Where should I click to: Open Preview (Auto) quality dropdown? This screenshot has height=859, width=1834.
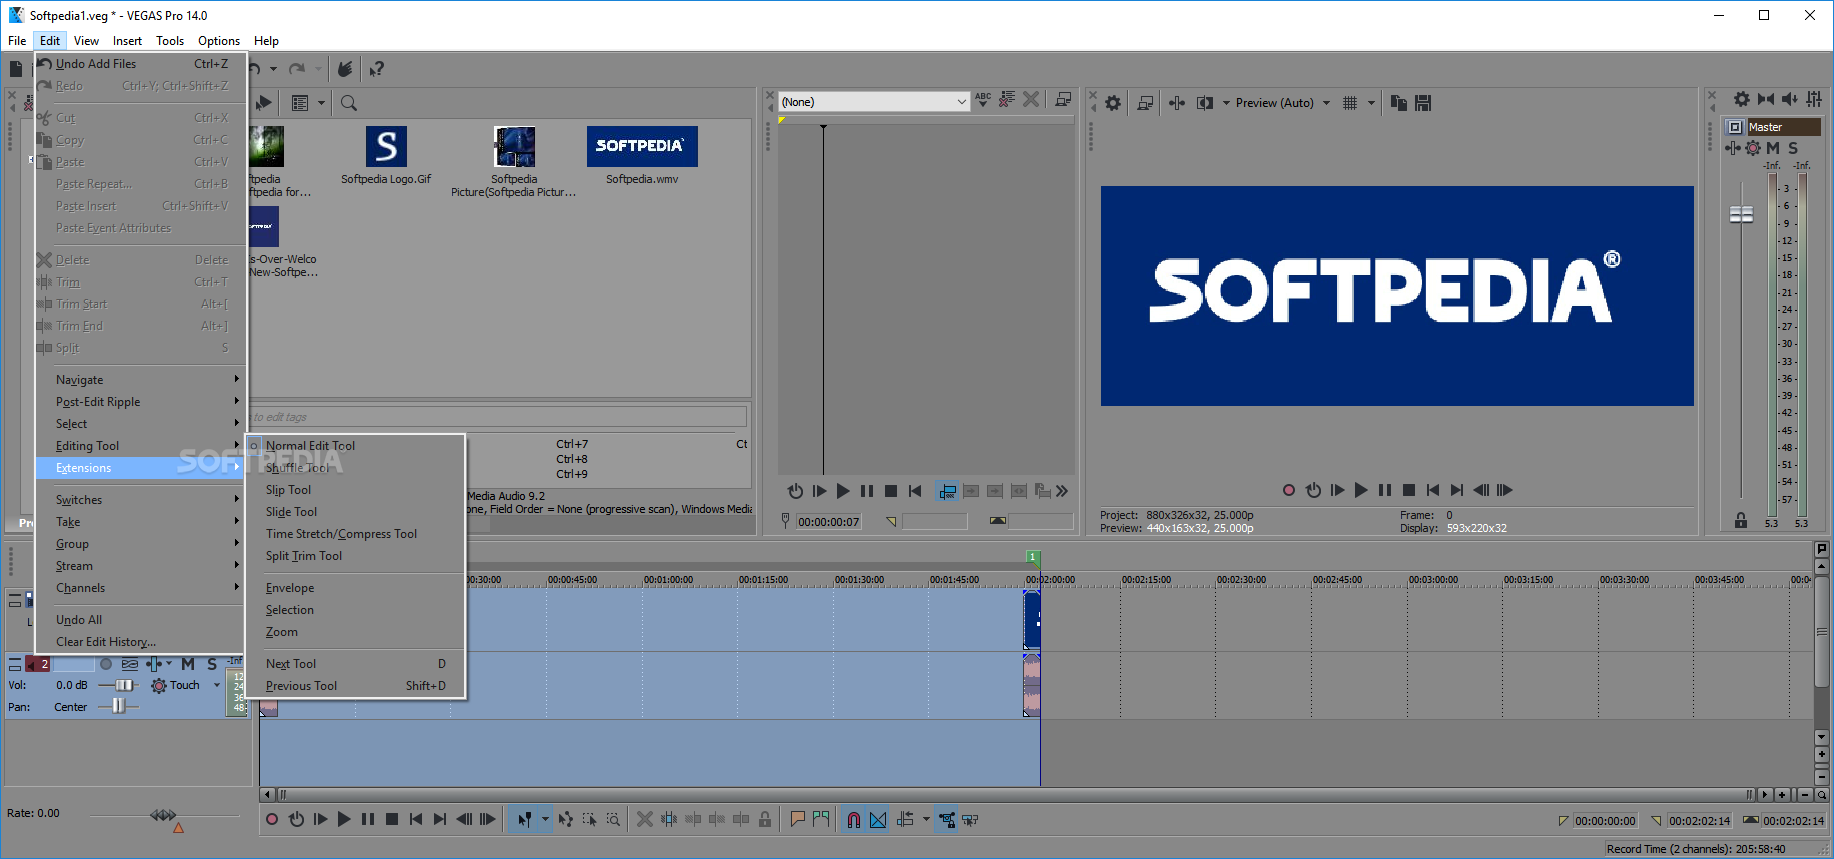point(1283,102)
